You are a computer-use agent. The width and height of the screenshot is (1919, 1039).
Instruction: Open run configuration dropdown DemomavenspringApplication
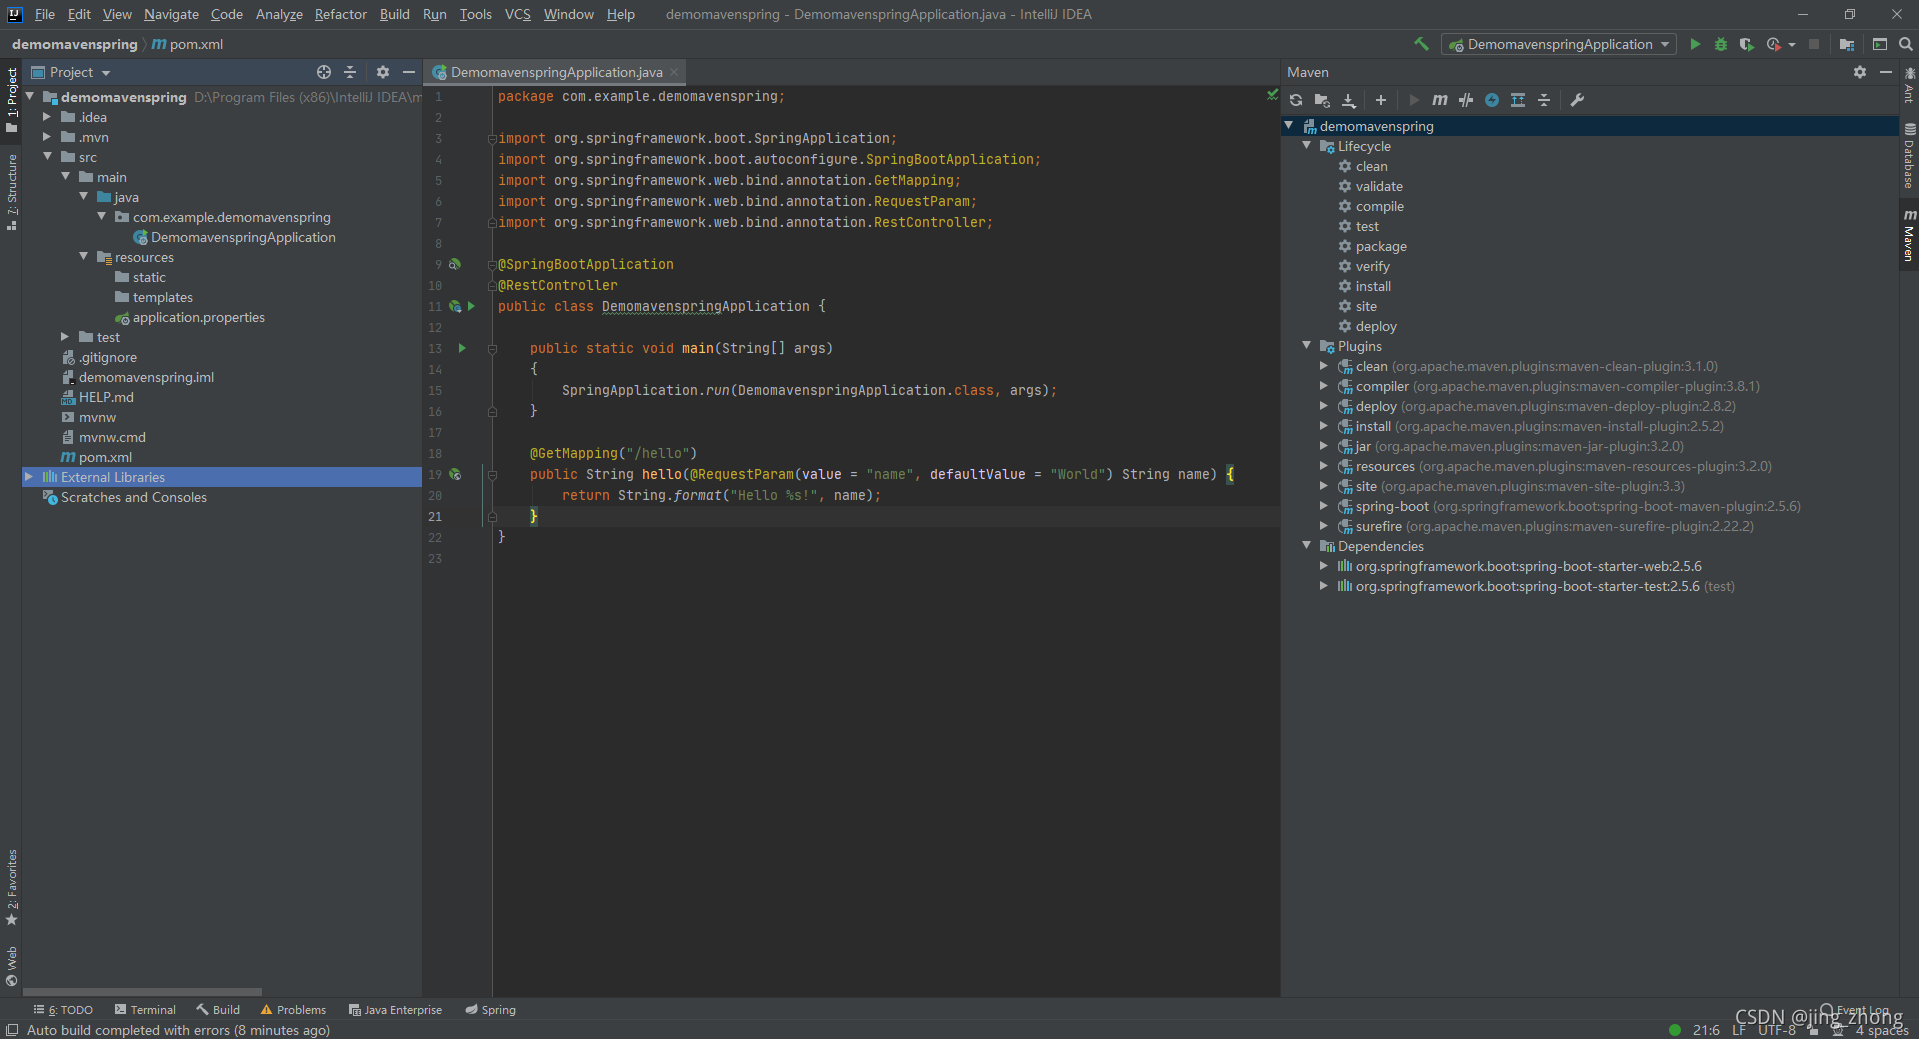tap(1559, 44)
